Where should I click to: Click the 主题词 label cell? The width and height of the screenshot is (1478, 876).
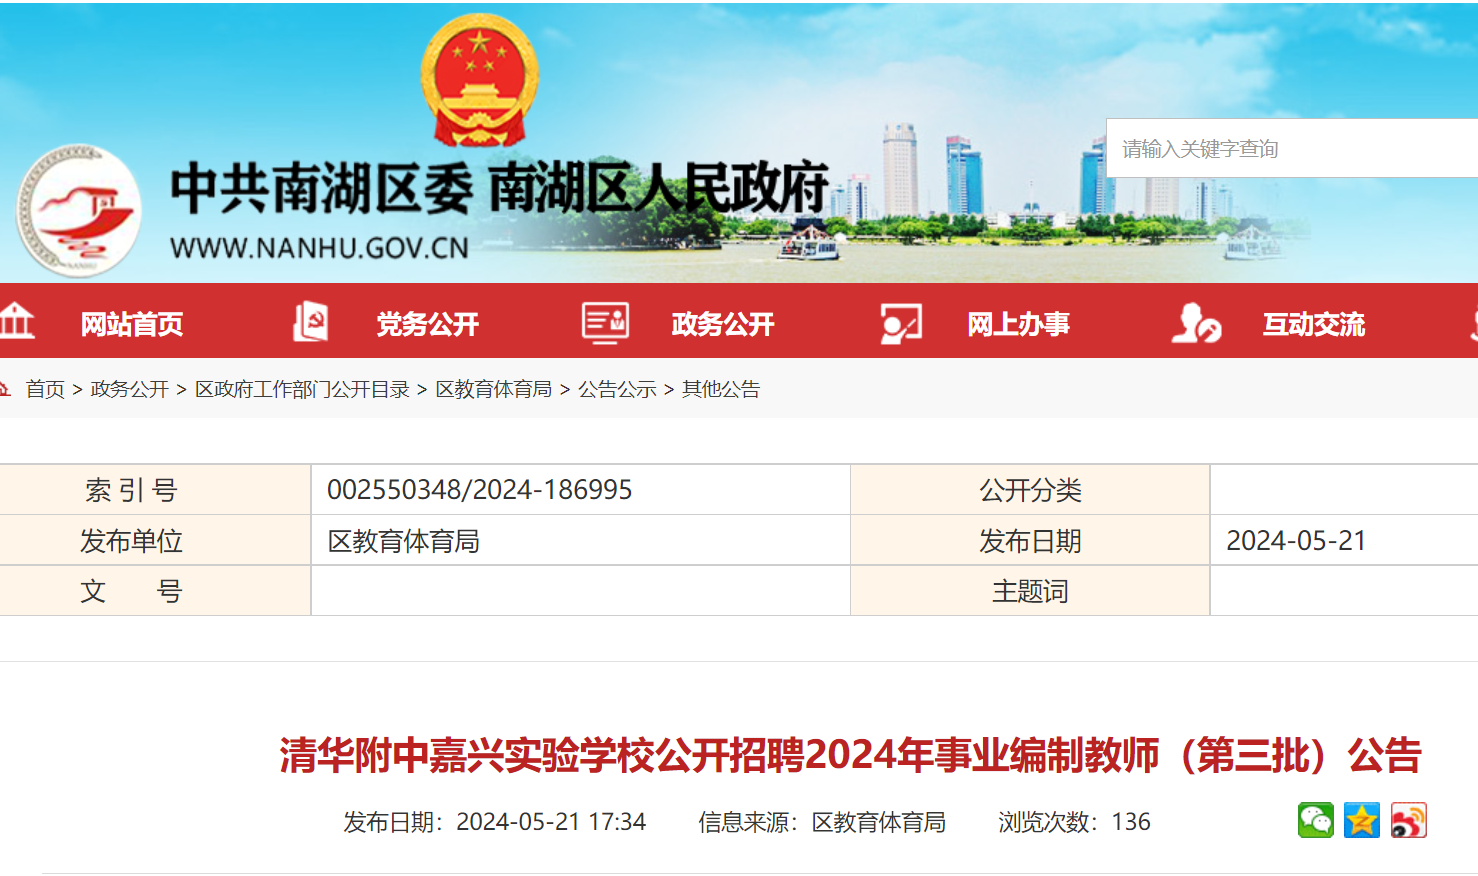[1030, 591]
